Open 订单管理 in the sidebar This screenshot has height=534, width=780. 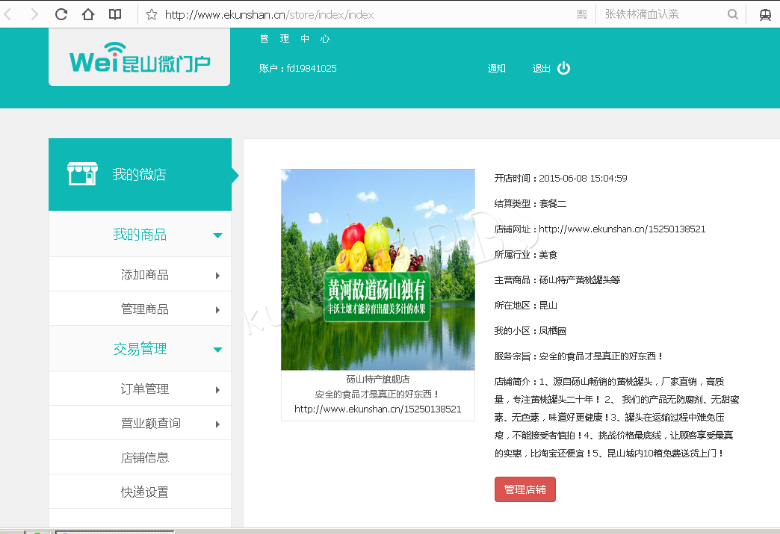144,389
